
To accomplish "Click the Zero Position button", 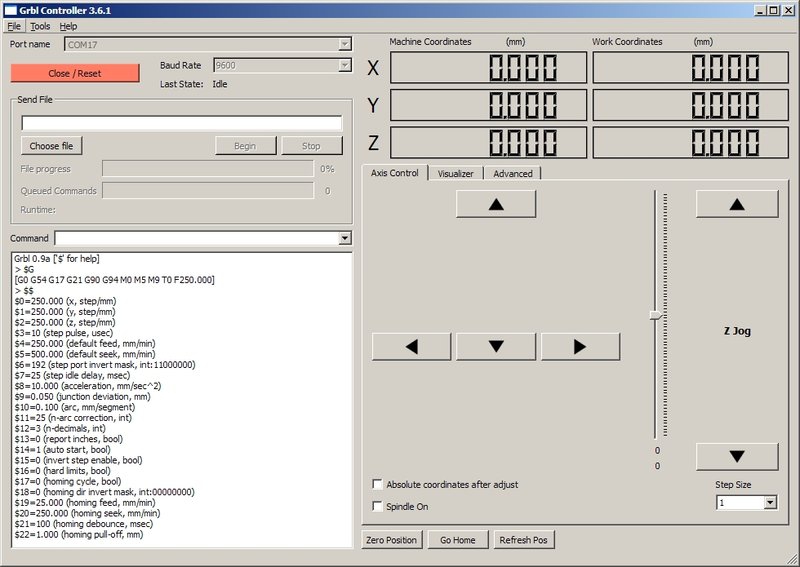I will [x=391, y=540].
